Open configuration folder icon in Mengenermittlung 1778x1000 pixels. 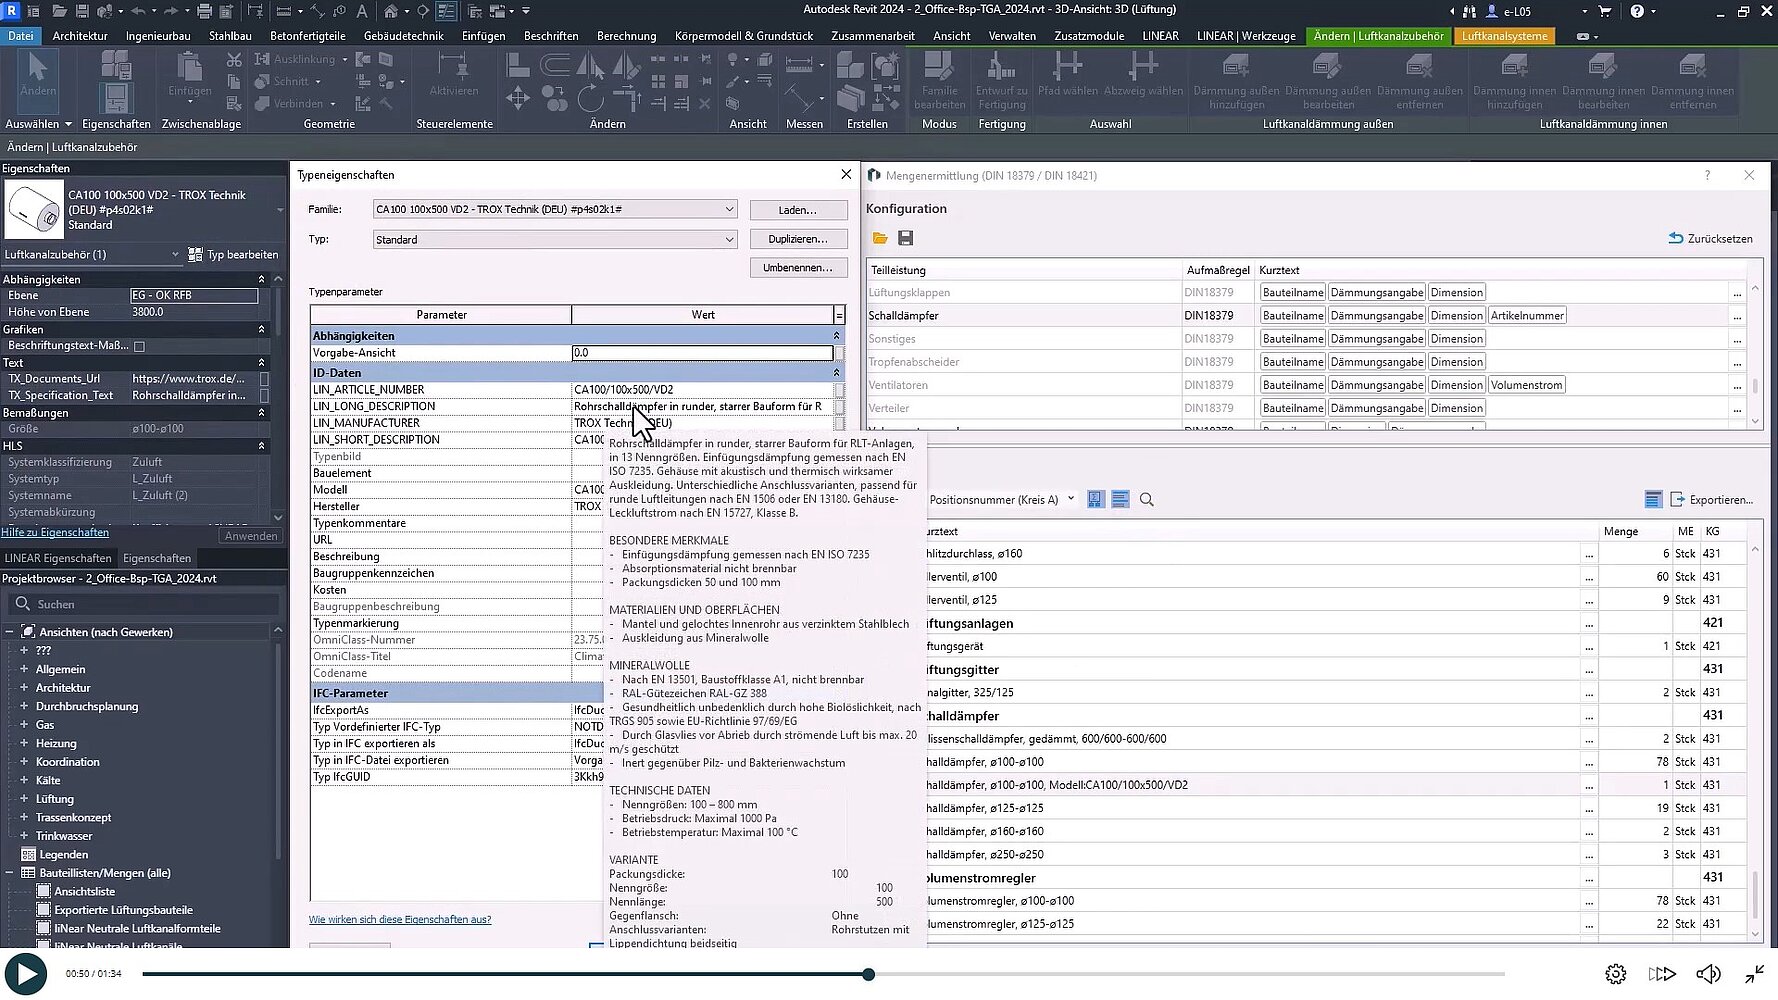tap(880, 238)
